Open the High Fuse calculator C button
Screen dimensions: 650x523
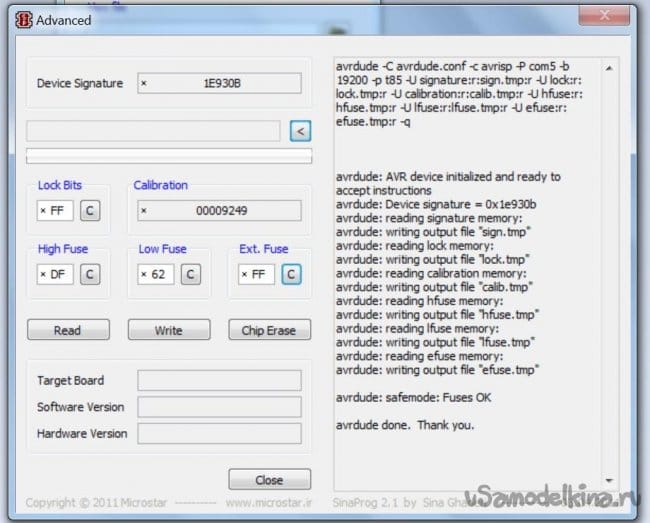(x=89, y=274)
